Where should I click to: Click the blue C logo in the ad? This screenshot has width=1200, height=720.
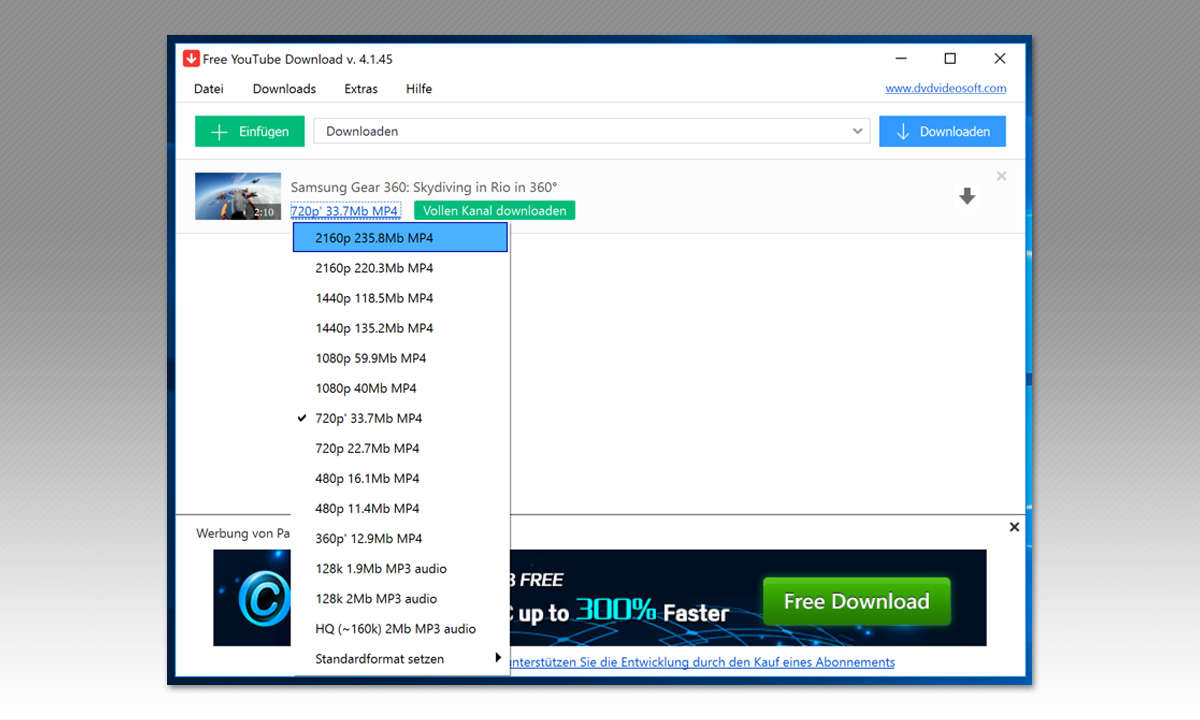point(263,598)
